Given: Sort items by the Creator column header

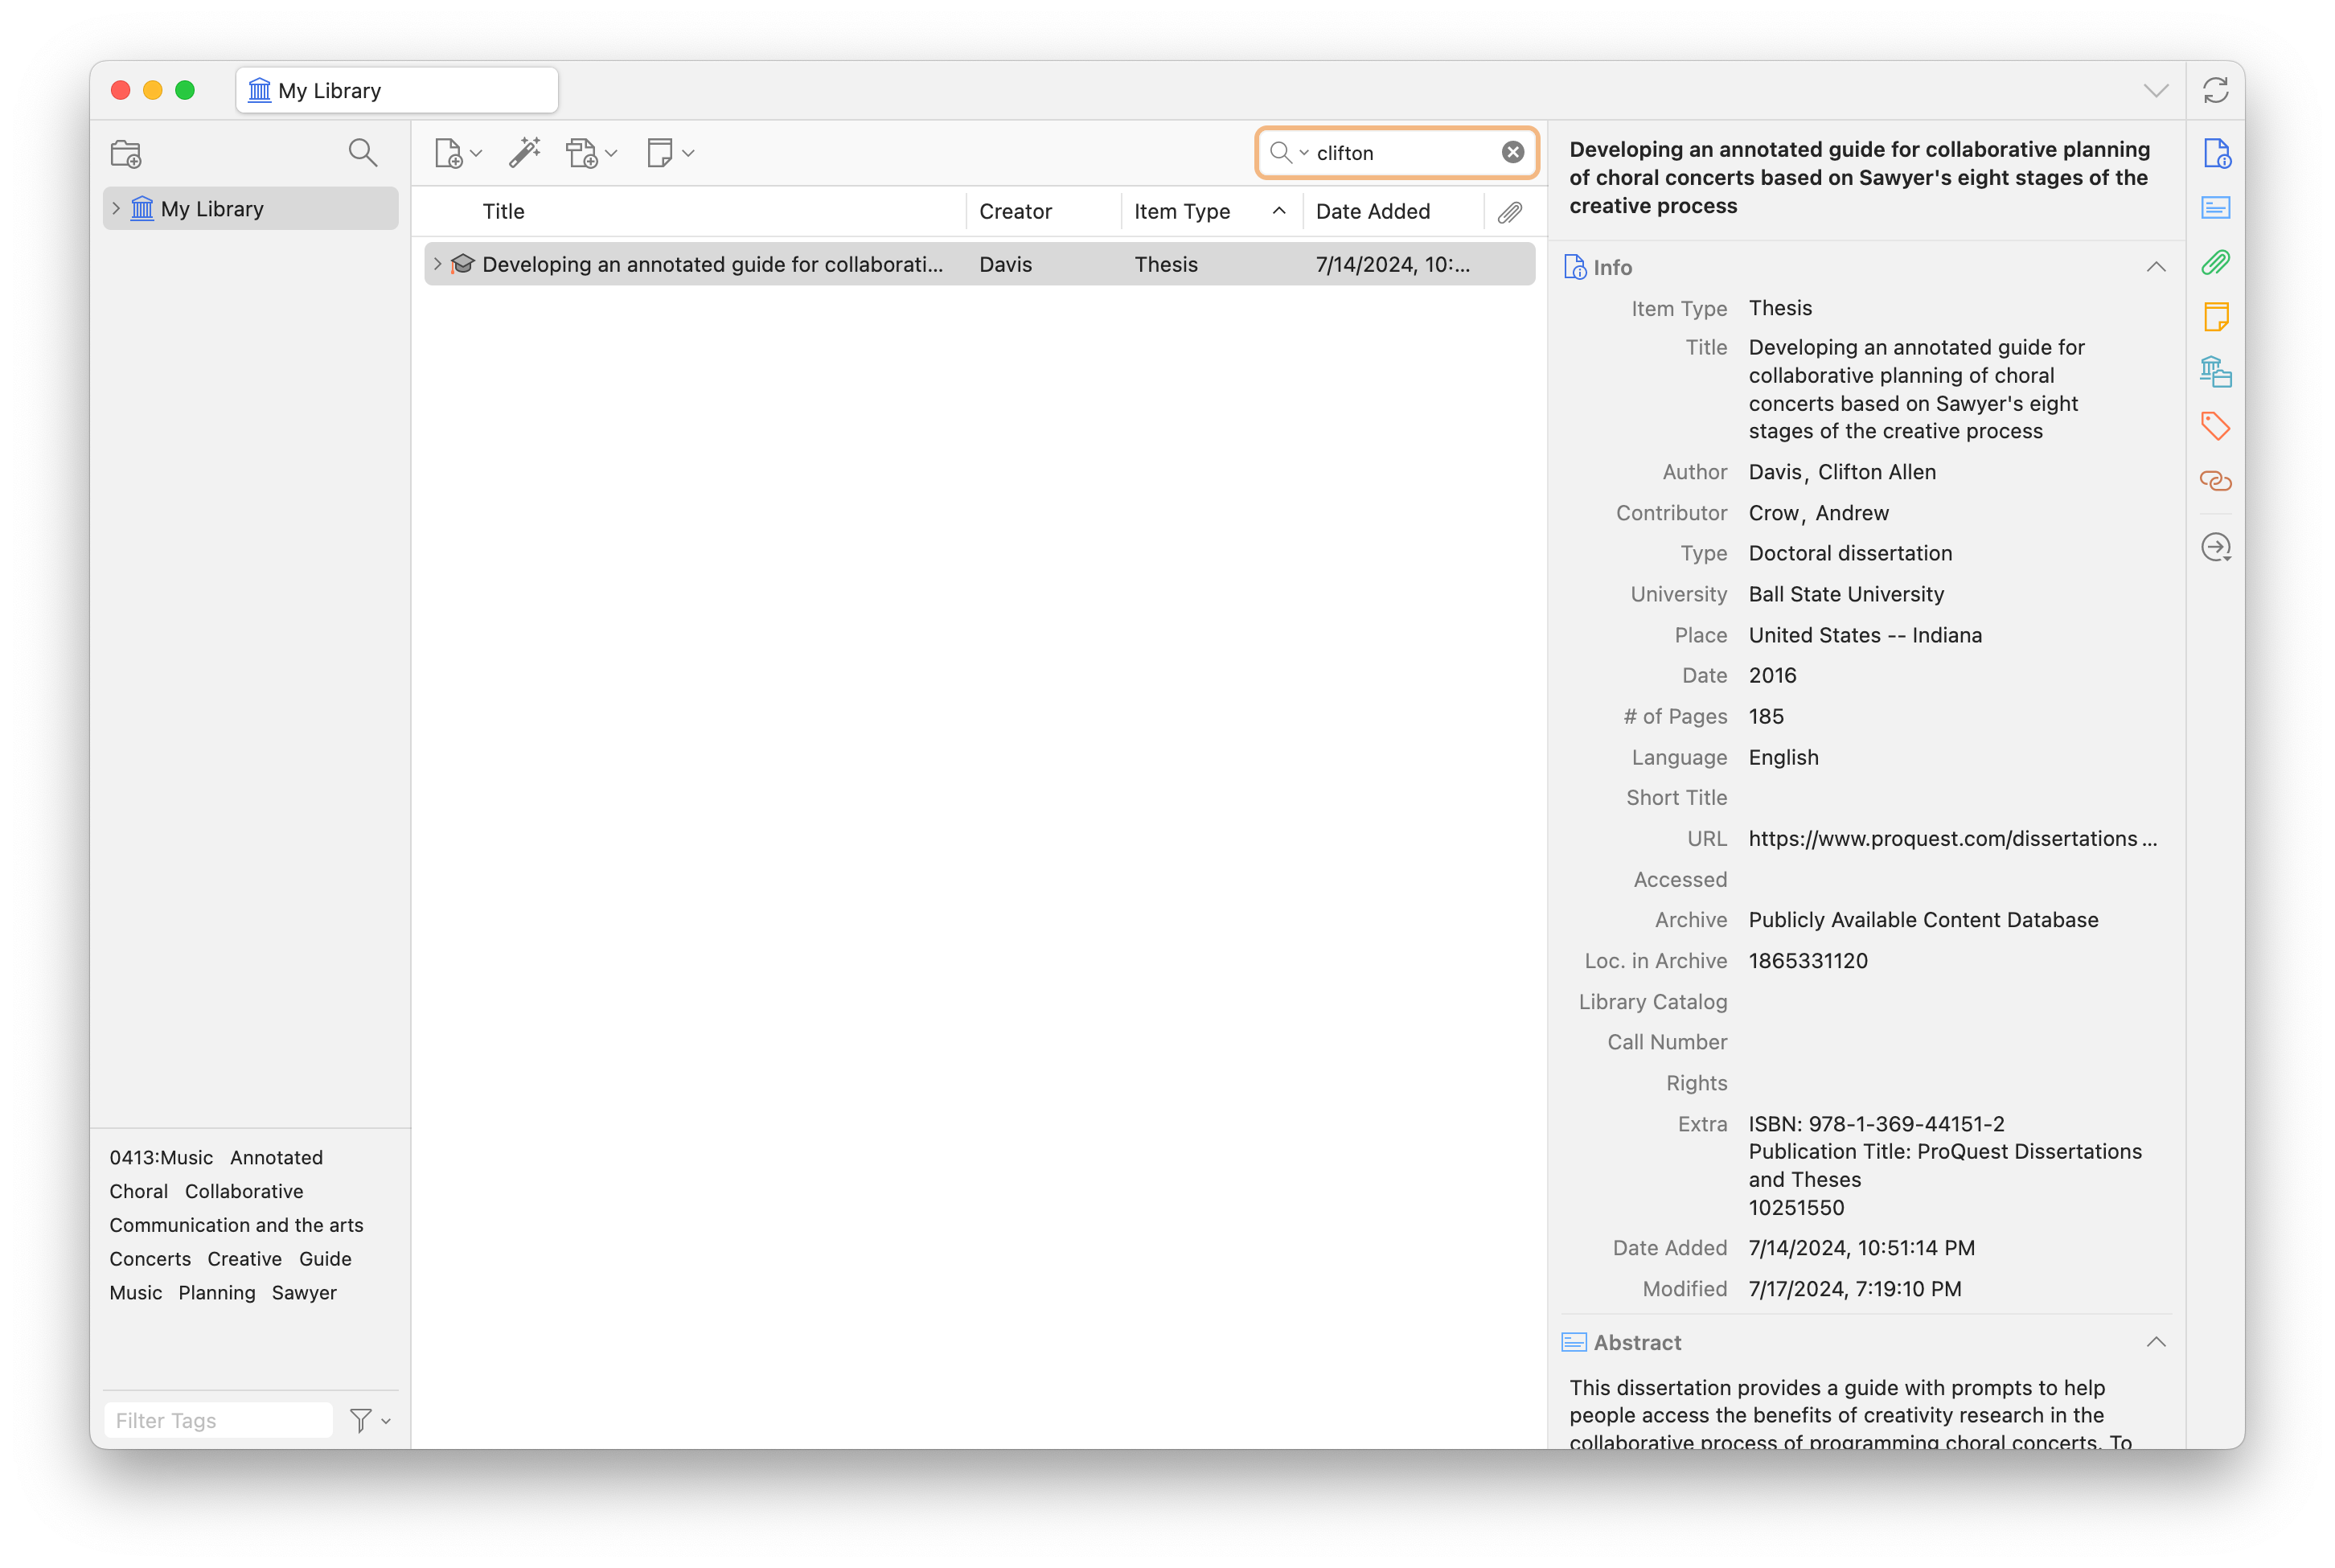Looking at the screenshot, I should [x=1015, y=211].
